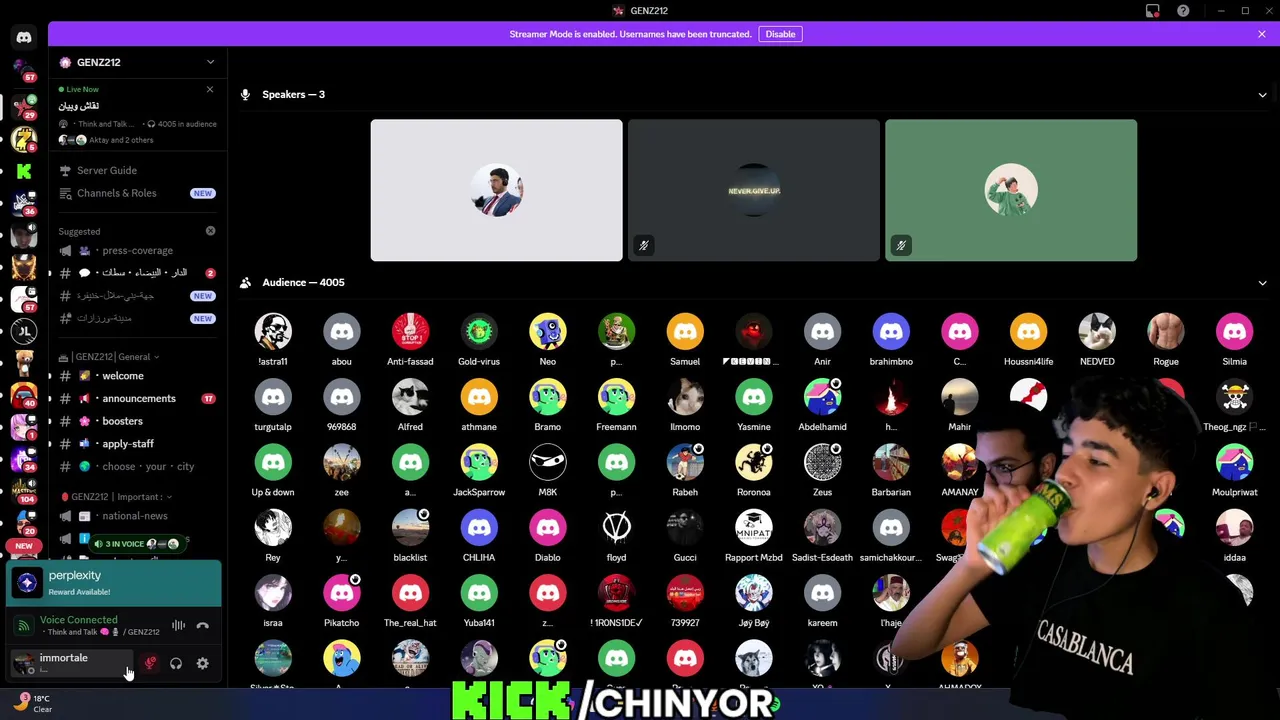Image resolution: width=1280 pixels, height=720 pixels.
Task: Open audience member JackSparrow's avatar
Action: pos(479,463)
